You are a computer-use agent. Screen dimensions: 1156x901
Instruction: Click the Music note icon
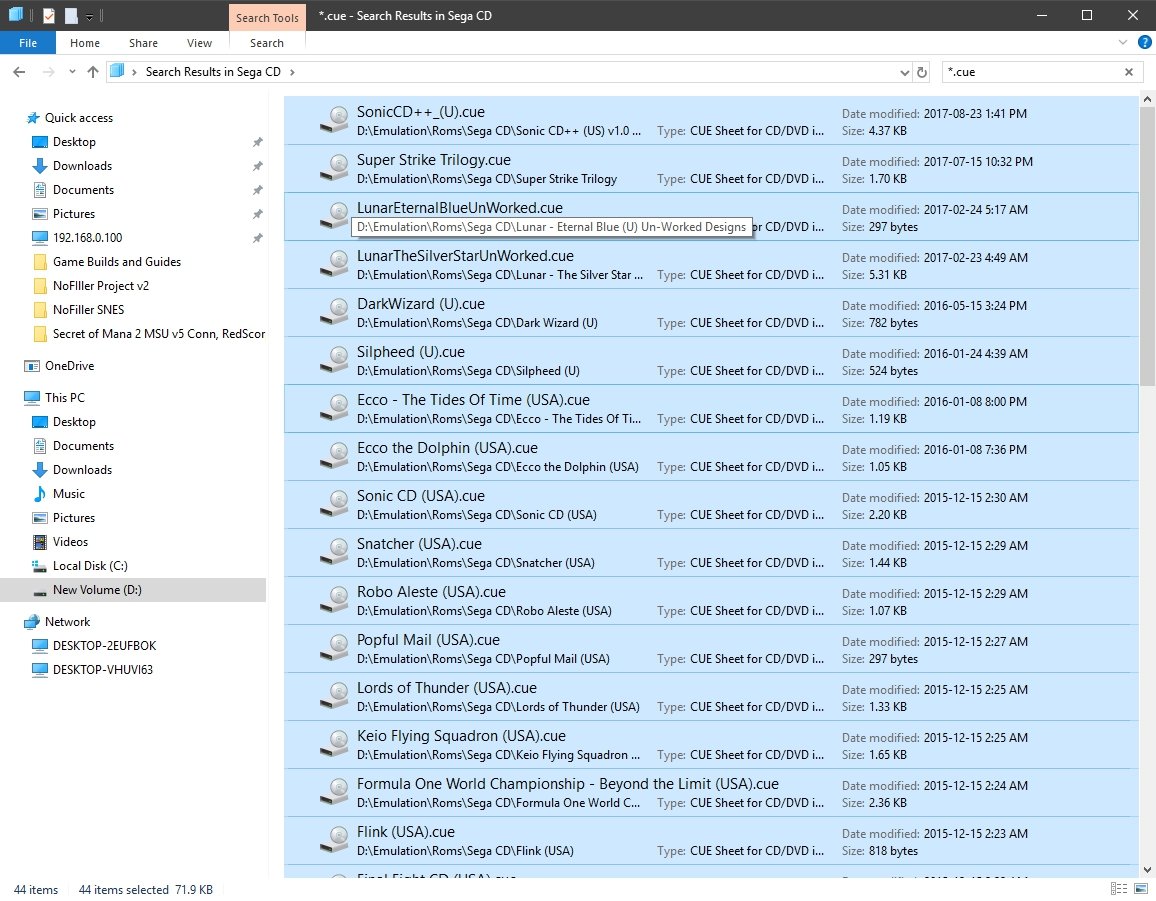coord(40,494)
